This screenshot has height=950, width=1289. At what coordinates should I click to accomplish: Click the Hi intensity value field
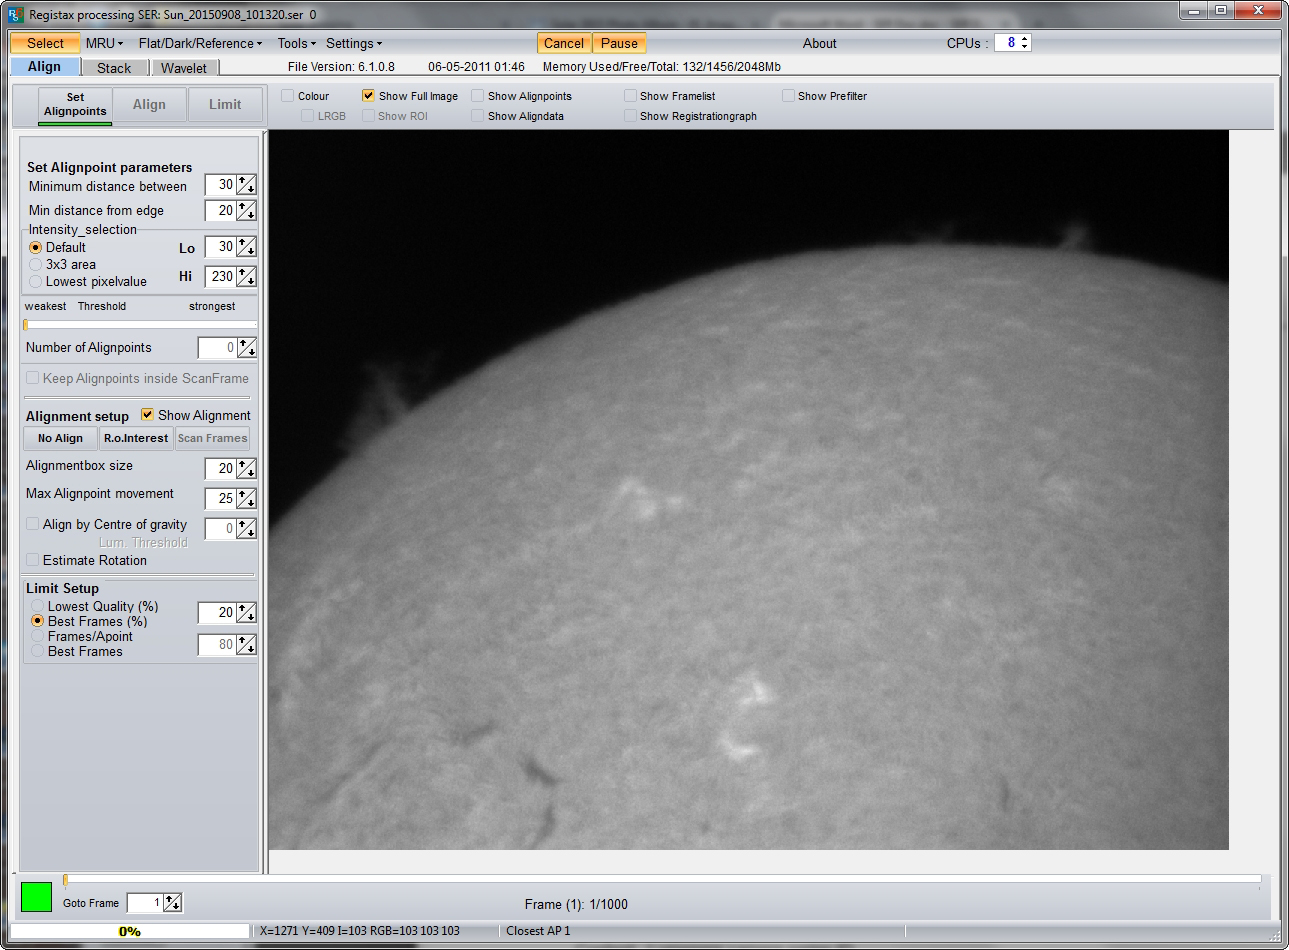[x=220, y=277]
